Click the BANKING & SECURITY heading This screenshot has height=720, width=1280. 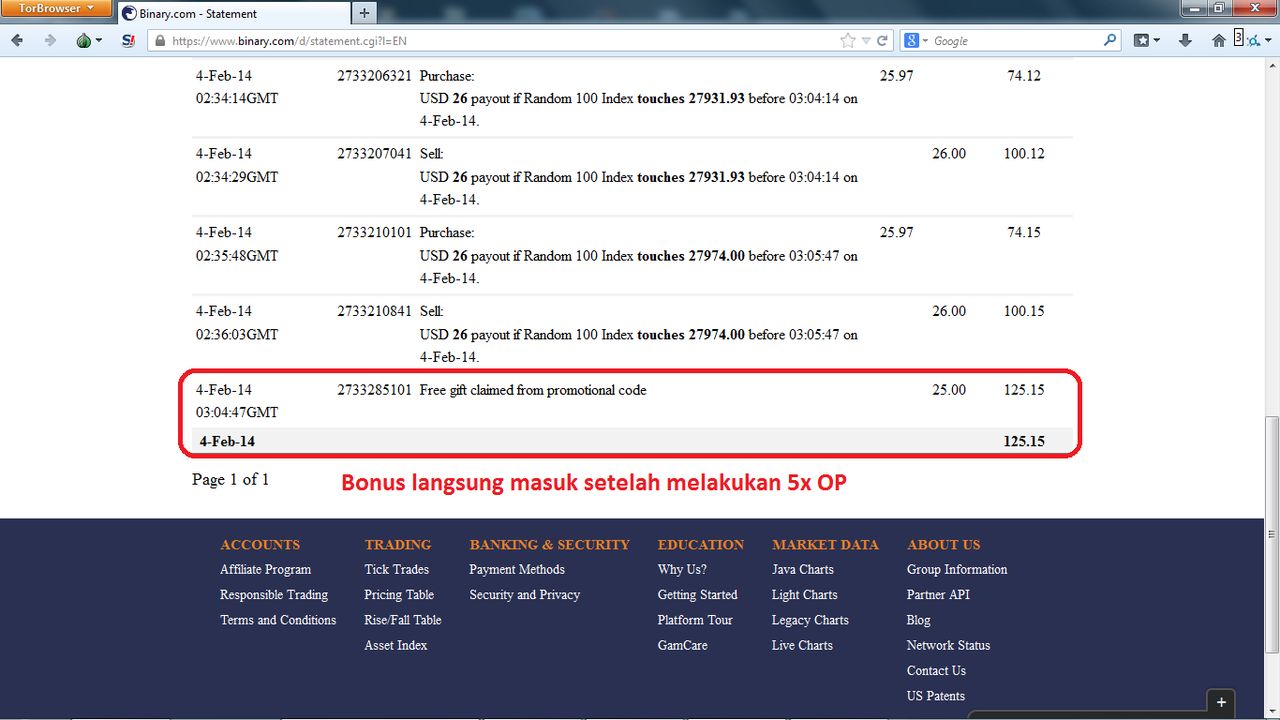[549, 545]
